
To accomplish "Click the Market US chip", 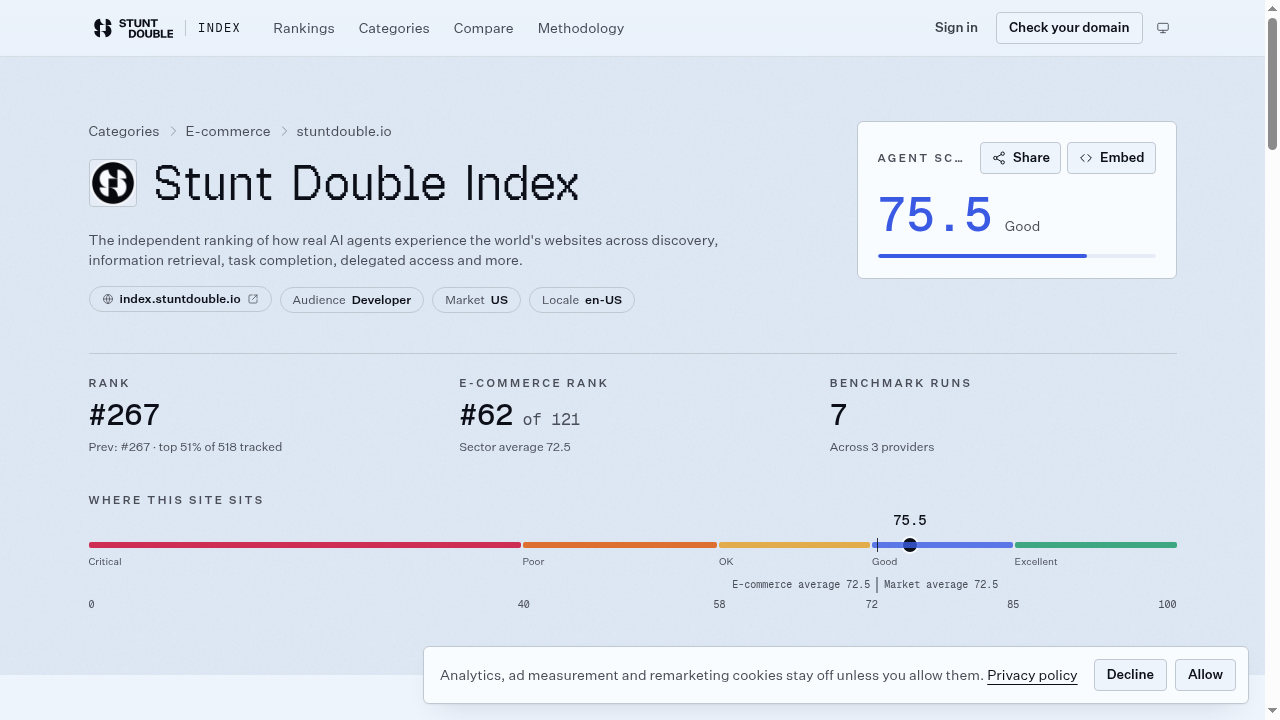I will 476,300.
